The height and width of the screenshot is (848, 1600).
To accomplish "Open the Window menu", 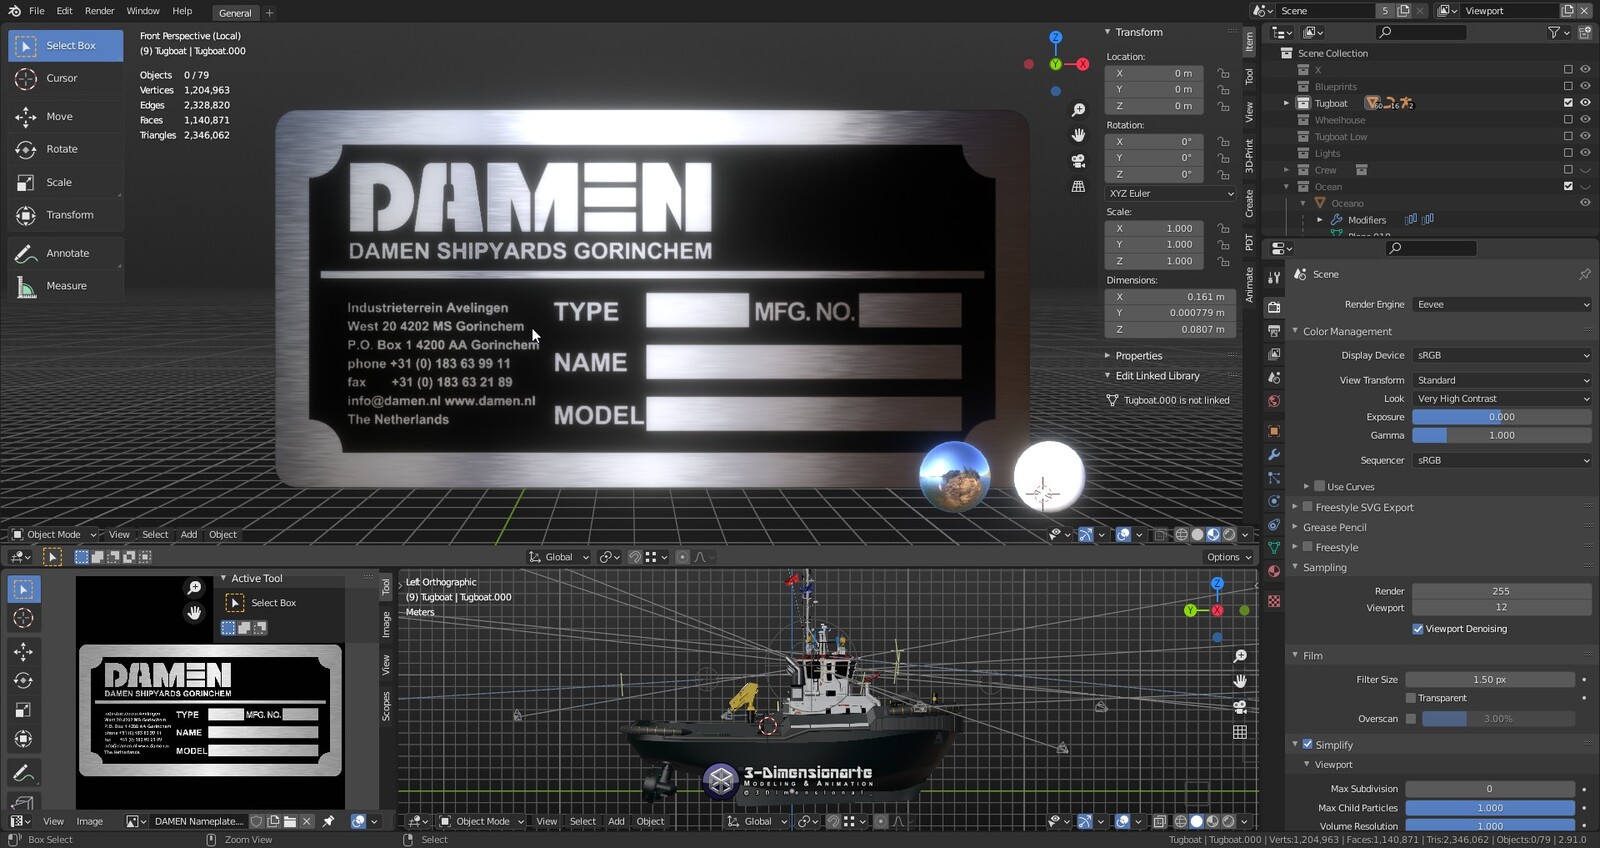I will click(x=143, y=11).
